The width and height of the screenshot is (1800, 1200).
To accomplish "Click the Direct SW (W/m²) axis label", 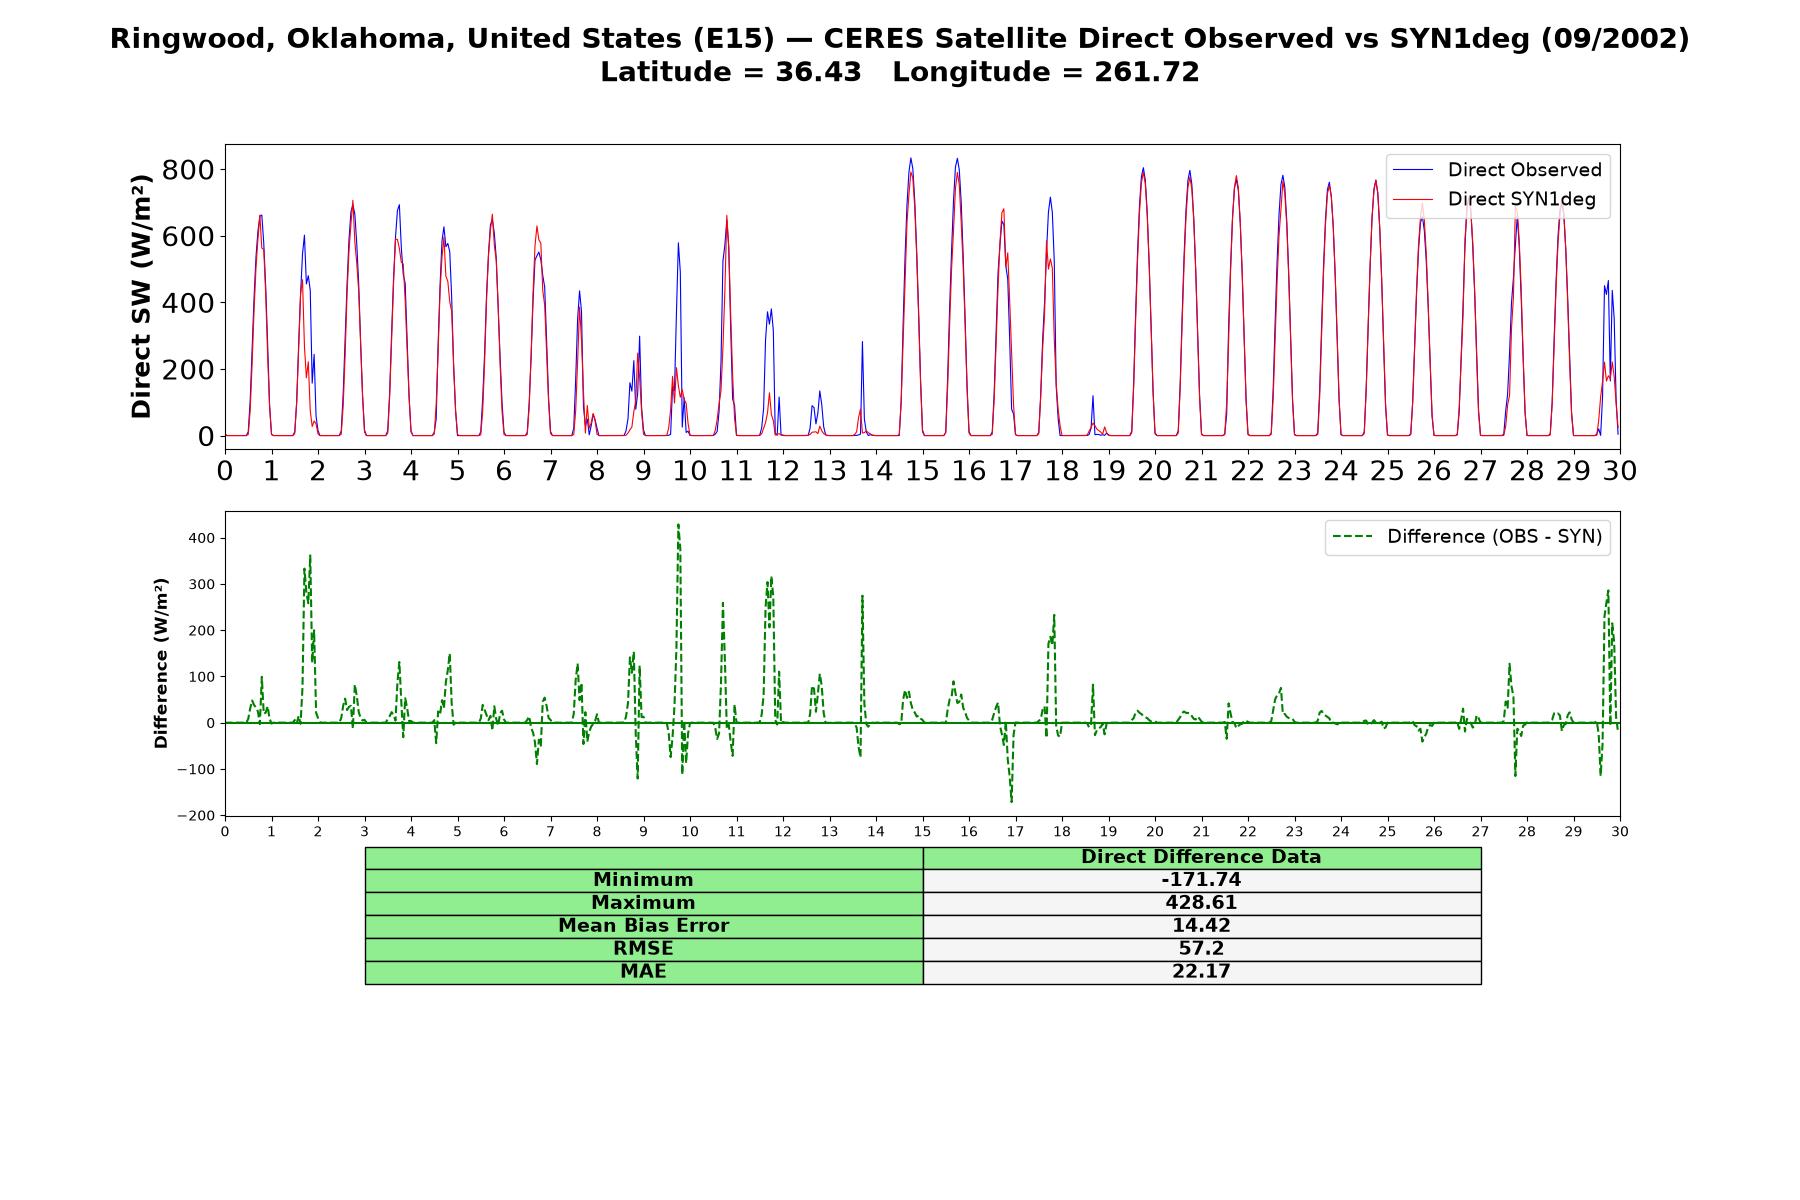I will 141,296.
